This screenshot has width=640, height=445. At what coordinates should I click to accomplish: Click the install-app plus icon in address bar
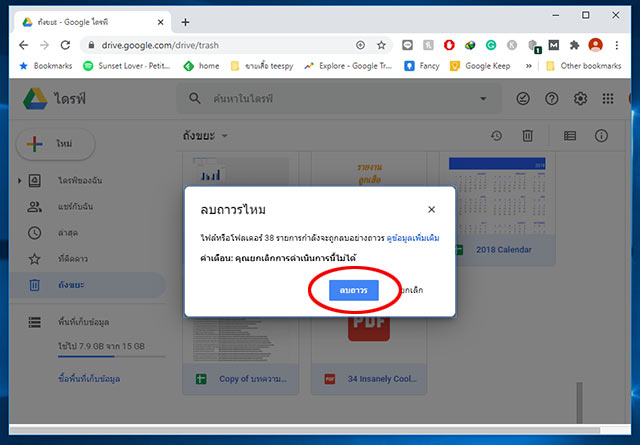point(360,45)
